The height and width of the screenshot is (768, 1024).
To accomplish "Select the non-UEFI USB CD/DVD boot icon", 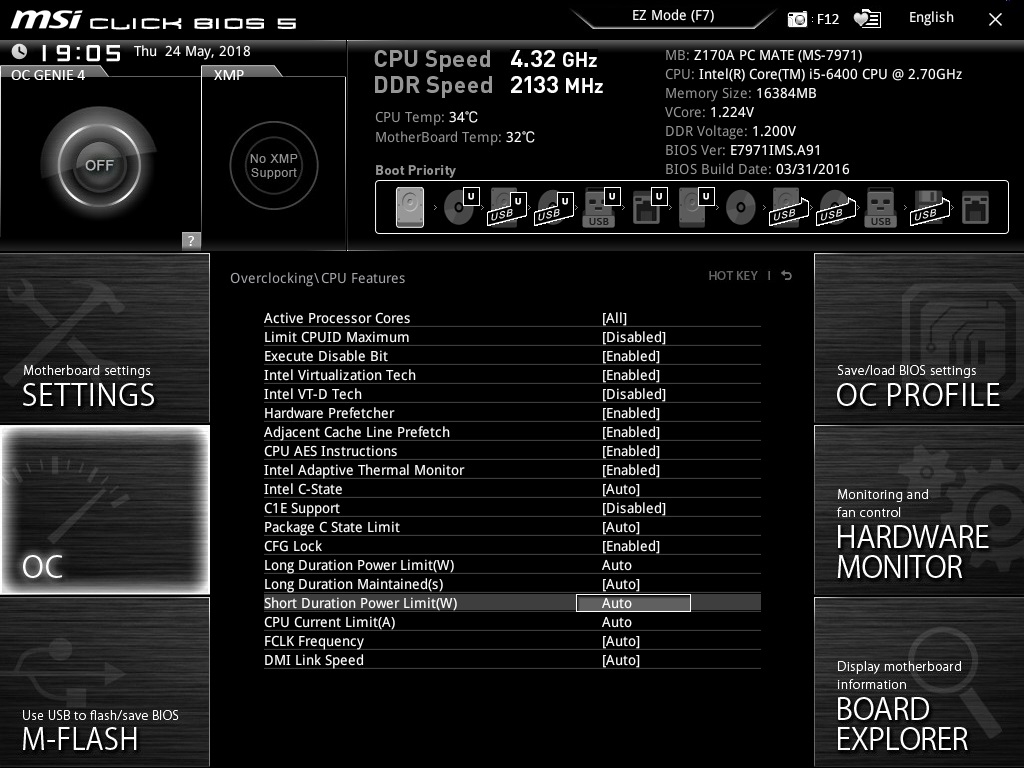I will [x=836, y=208].
